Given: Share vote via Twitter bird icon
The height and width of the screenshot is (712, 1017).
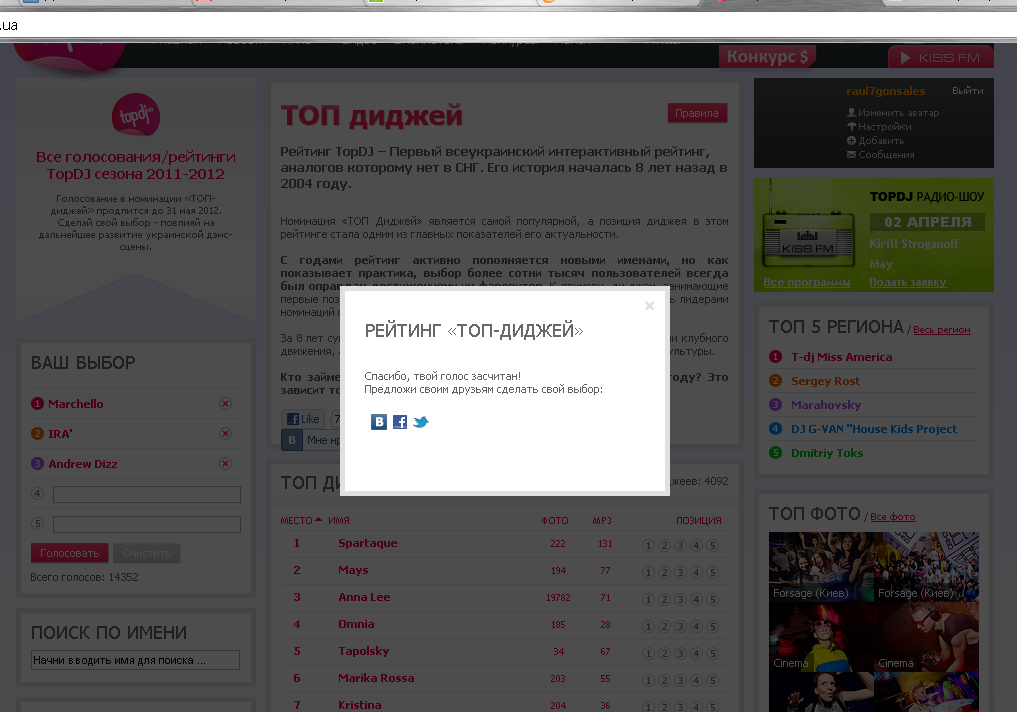Looking at the screenshot, I should [x=421, y=422].
